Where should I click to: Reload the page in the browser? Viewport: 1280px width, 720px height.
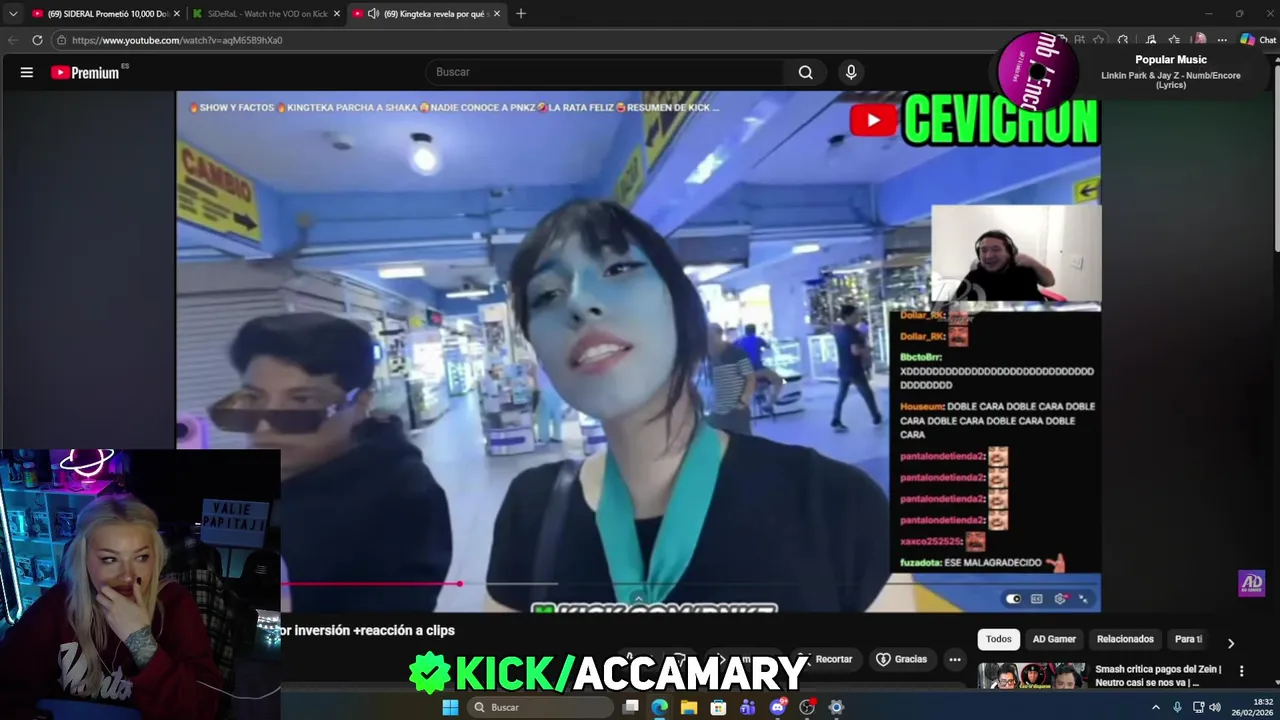37,40
